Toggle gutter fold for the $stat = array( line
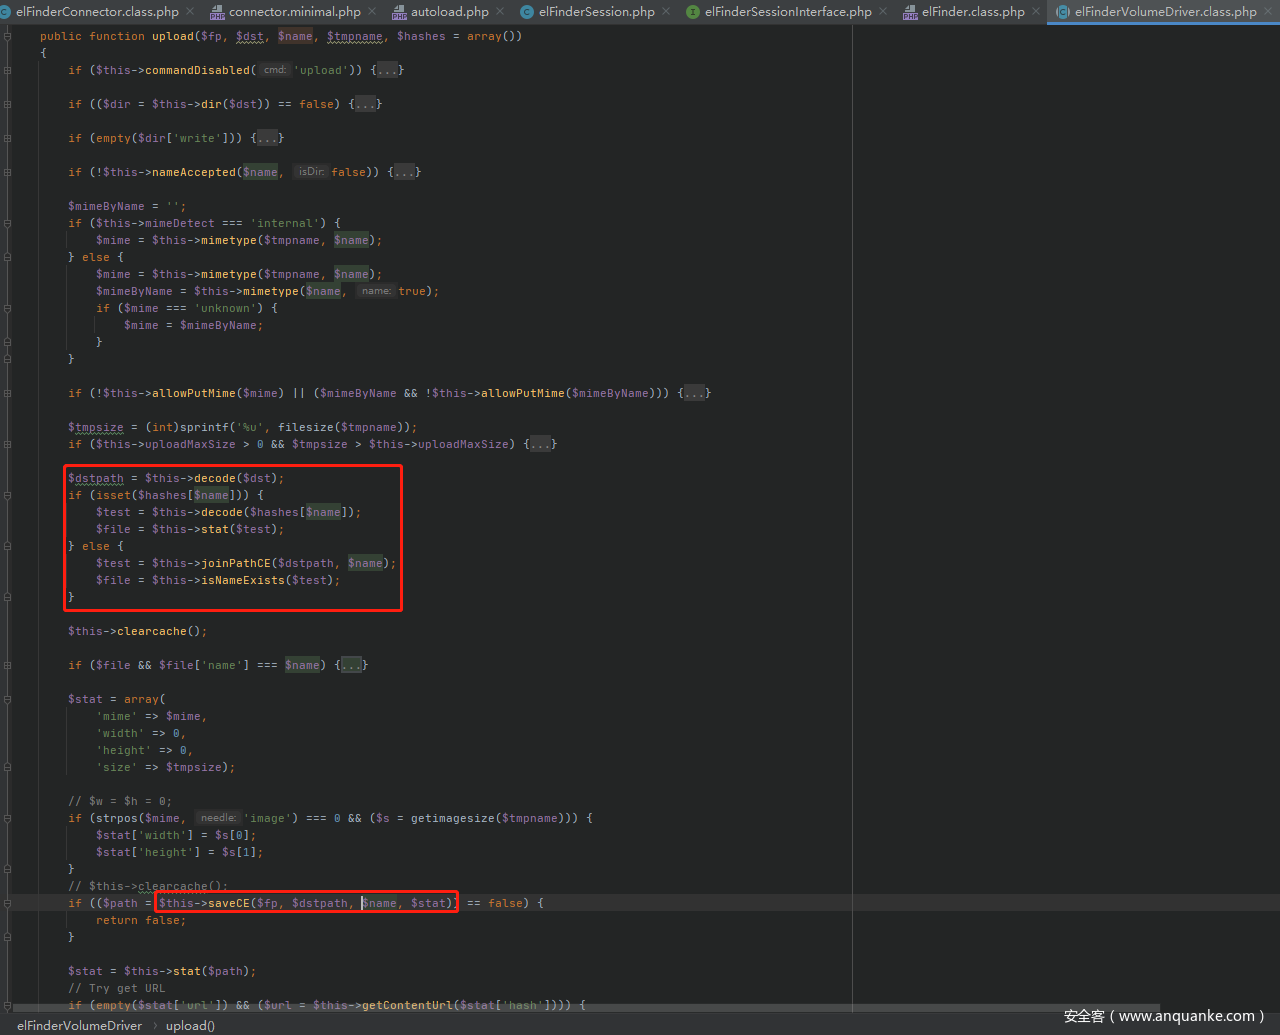 pyautogui.click(x=8, y=699)
